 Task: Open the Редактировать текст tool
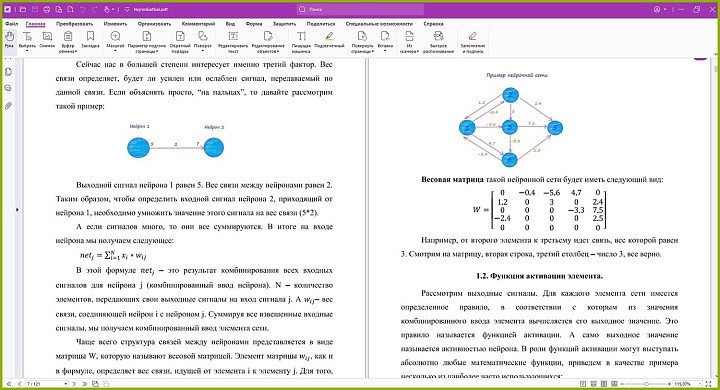click(233, 41)
